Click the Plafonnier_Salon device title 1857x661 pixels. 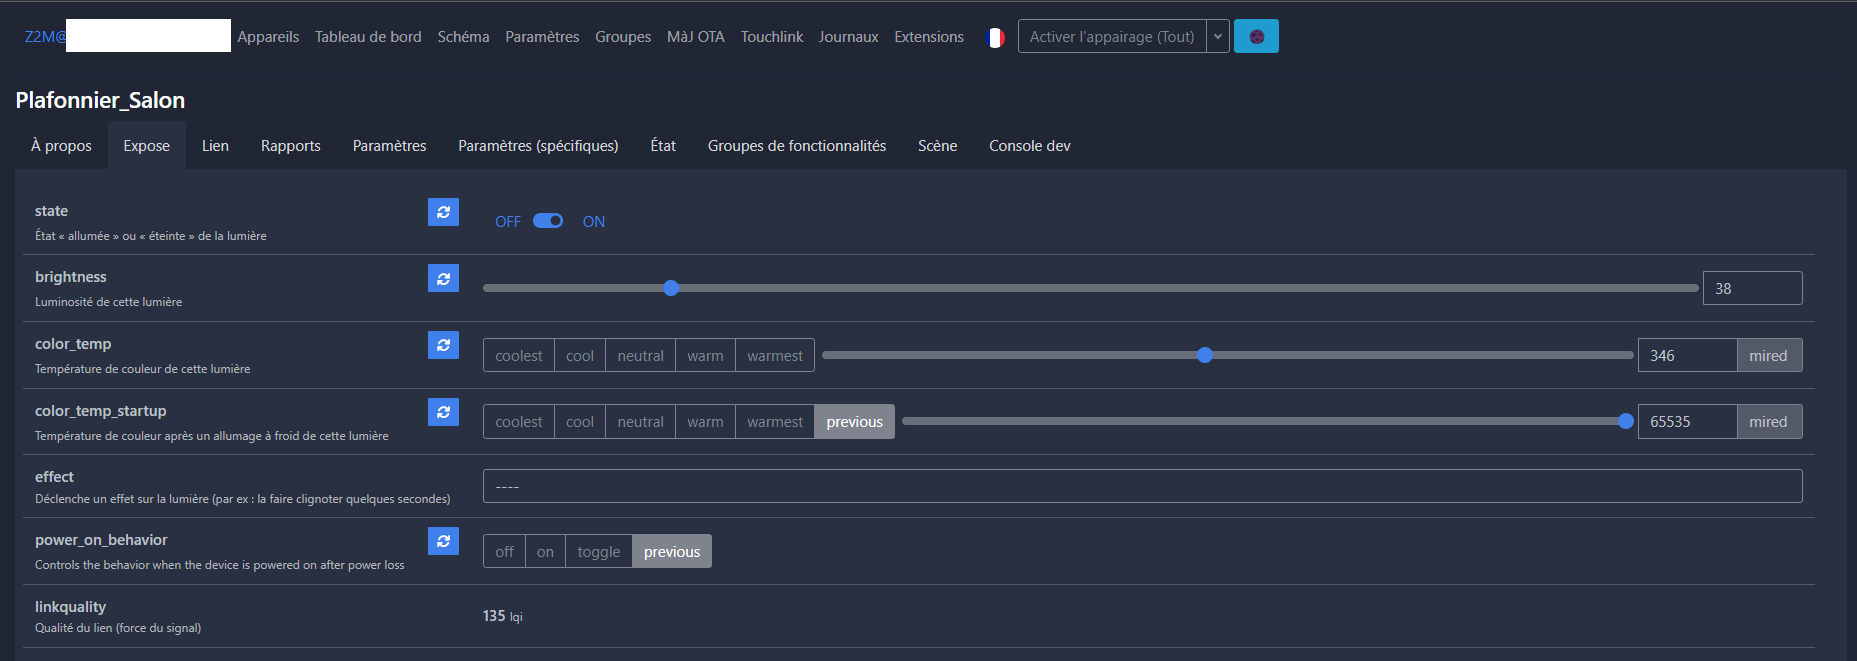point(100,100)
